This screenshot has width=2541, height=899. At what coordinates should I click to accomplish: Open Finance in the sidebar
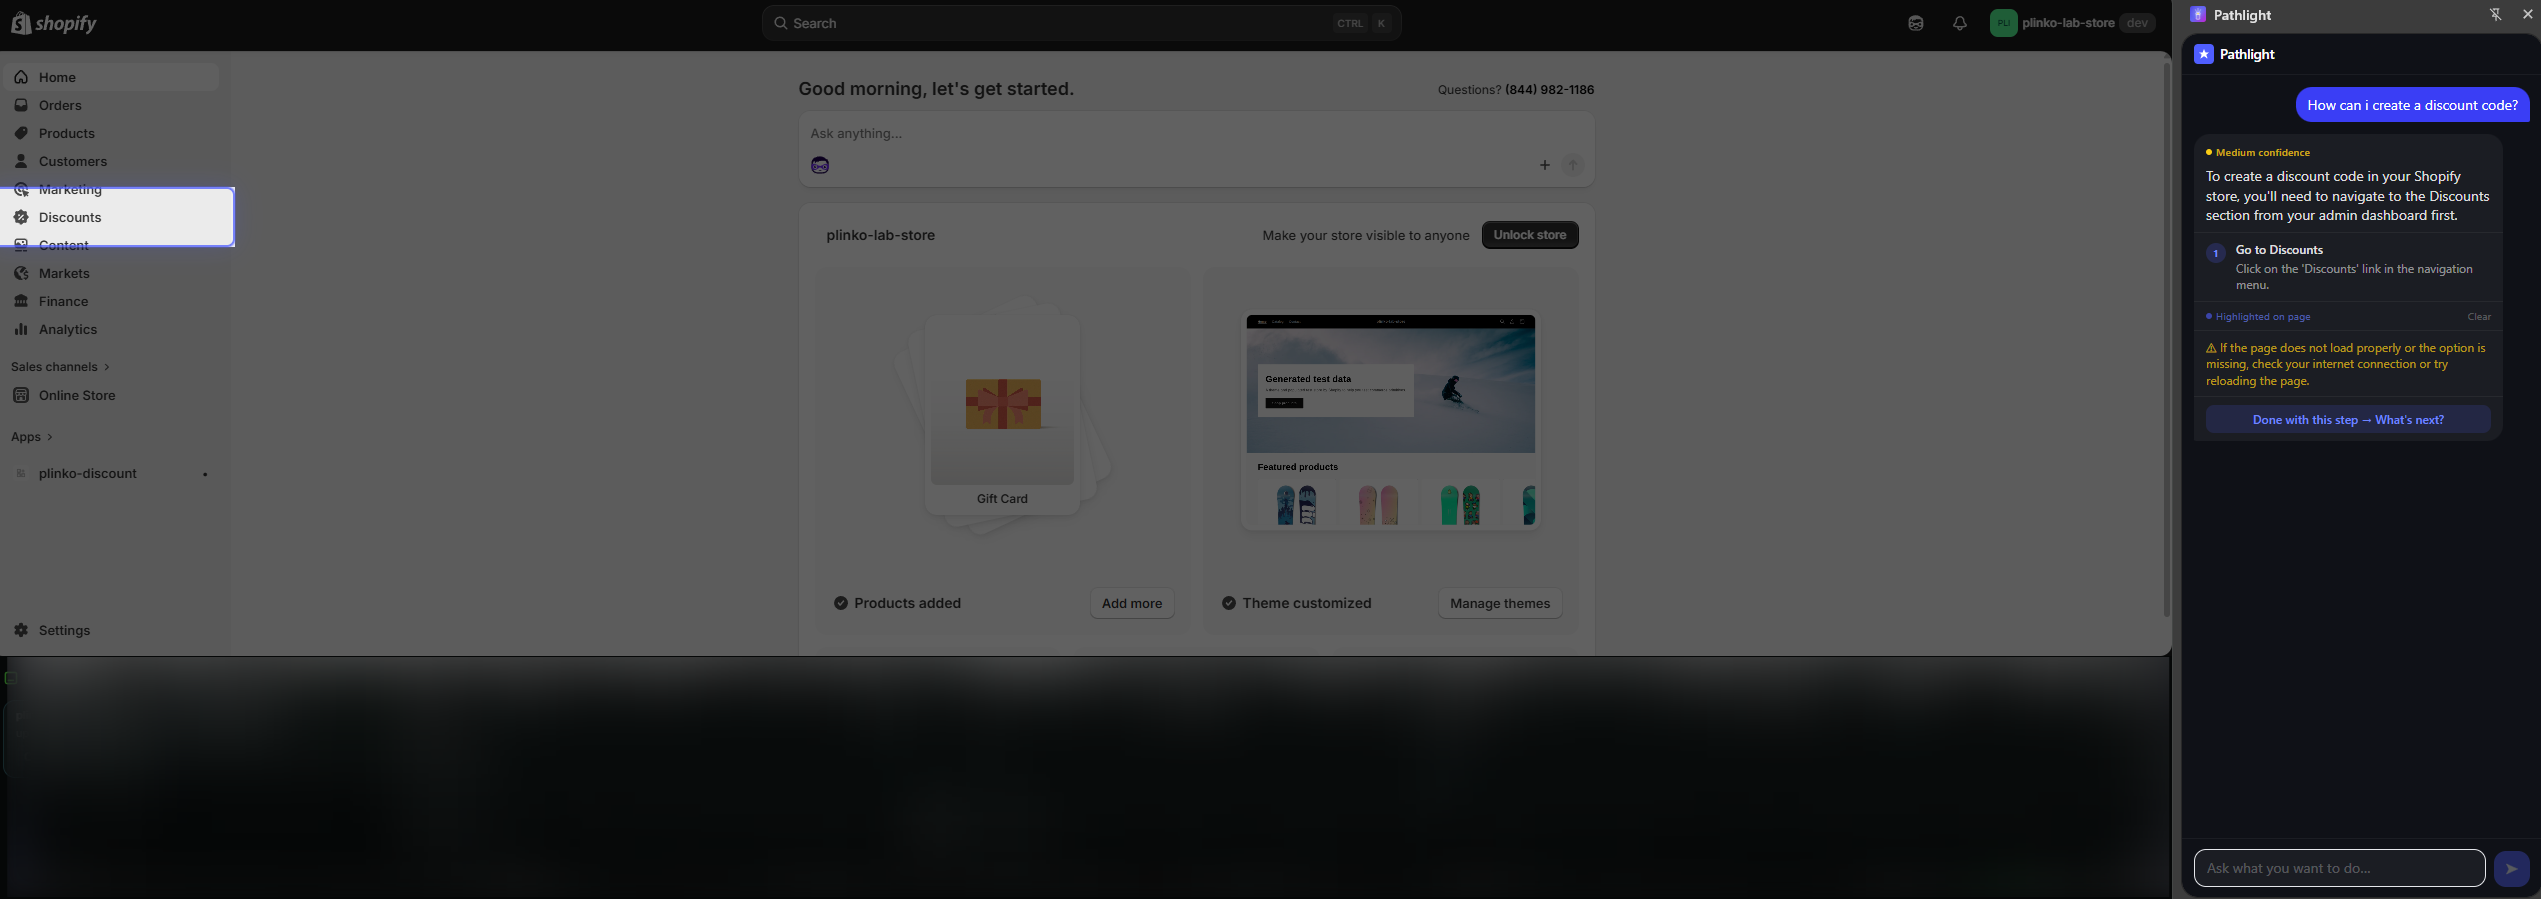pos(111,301)
